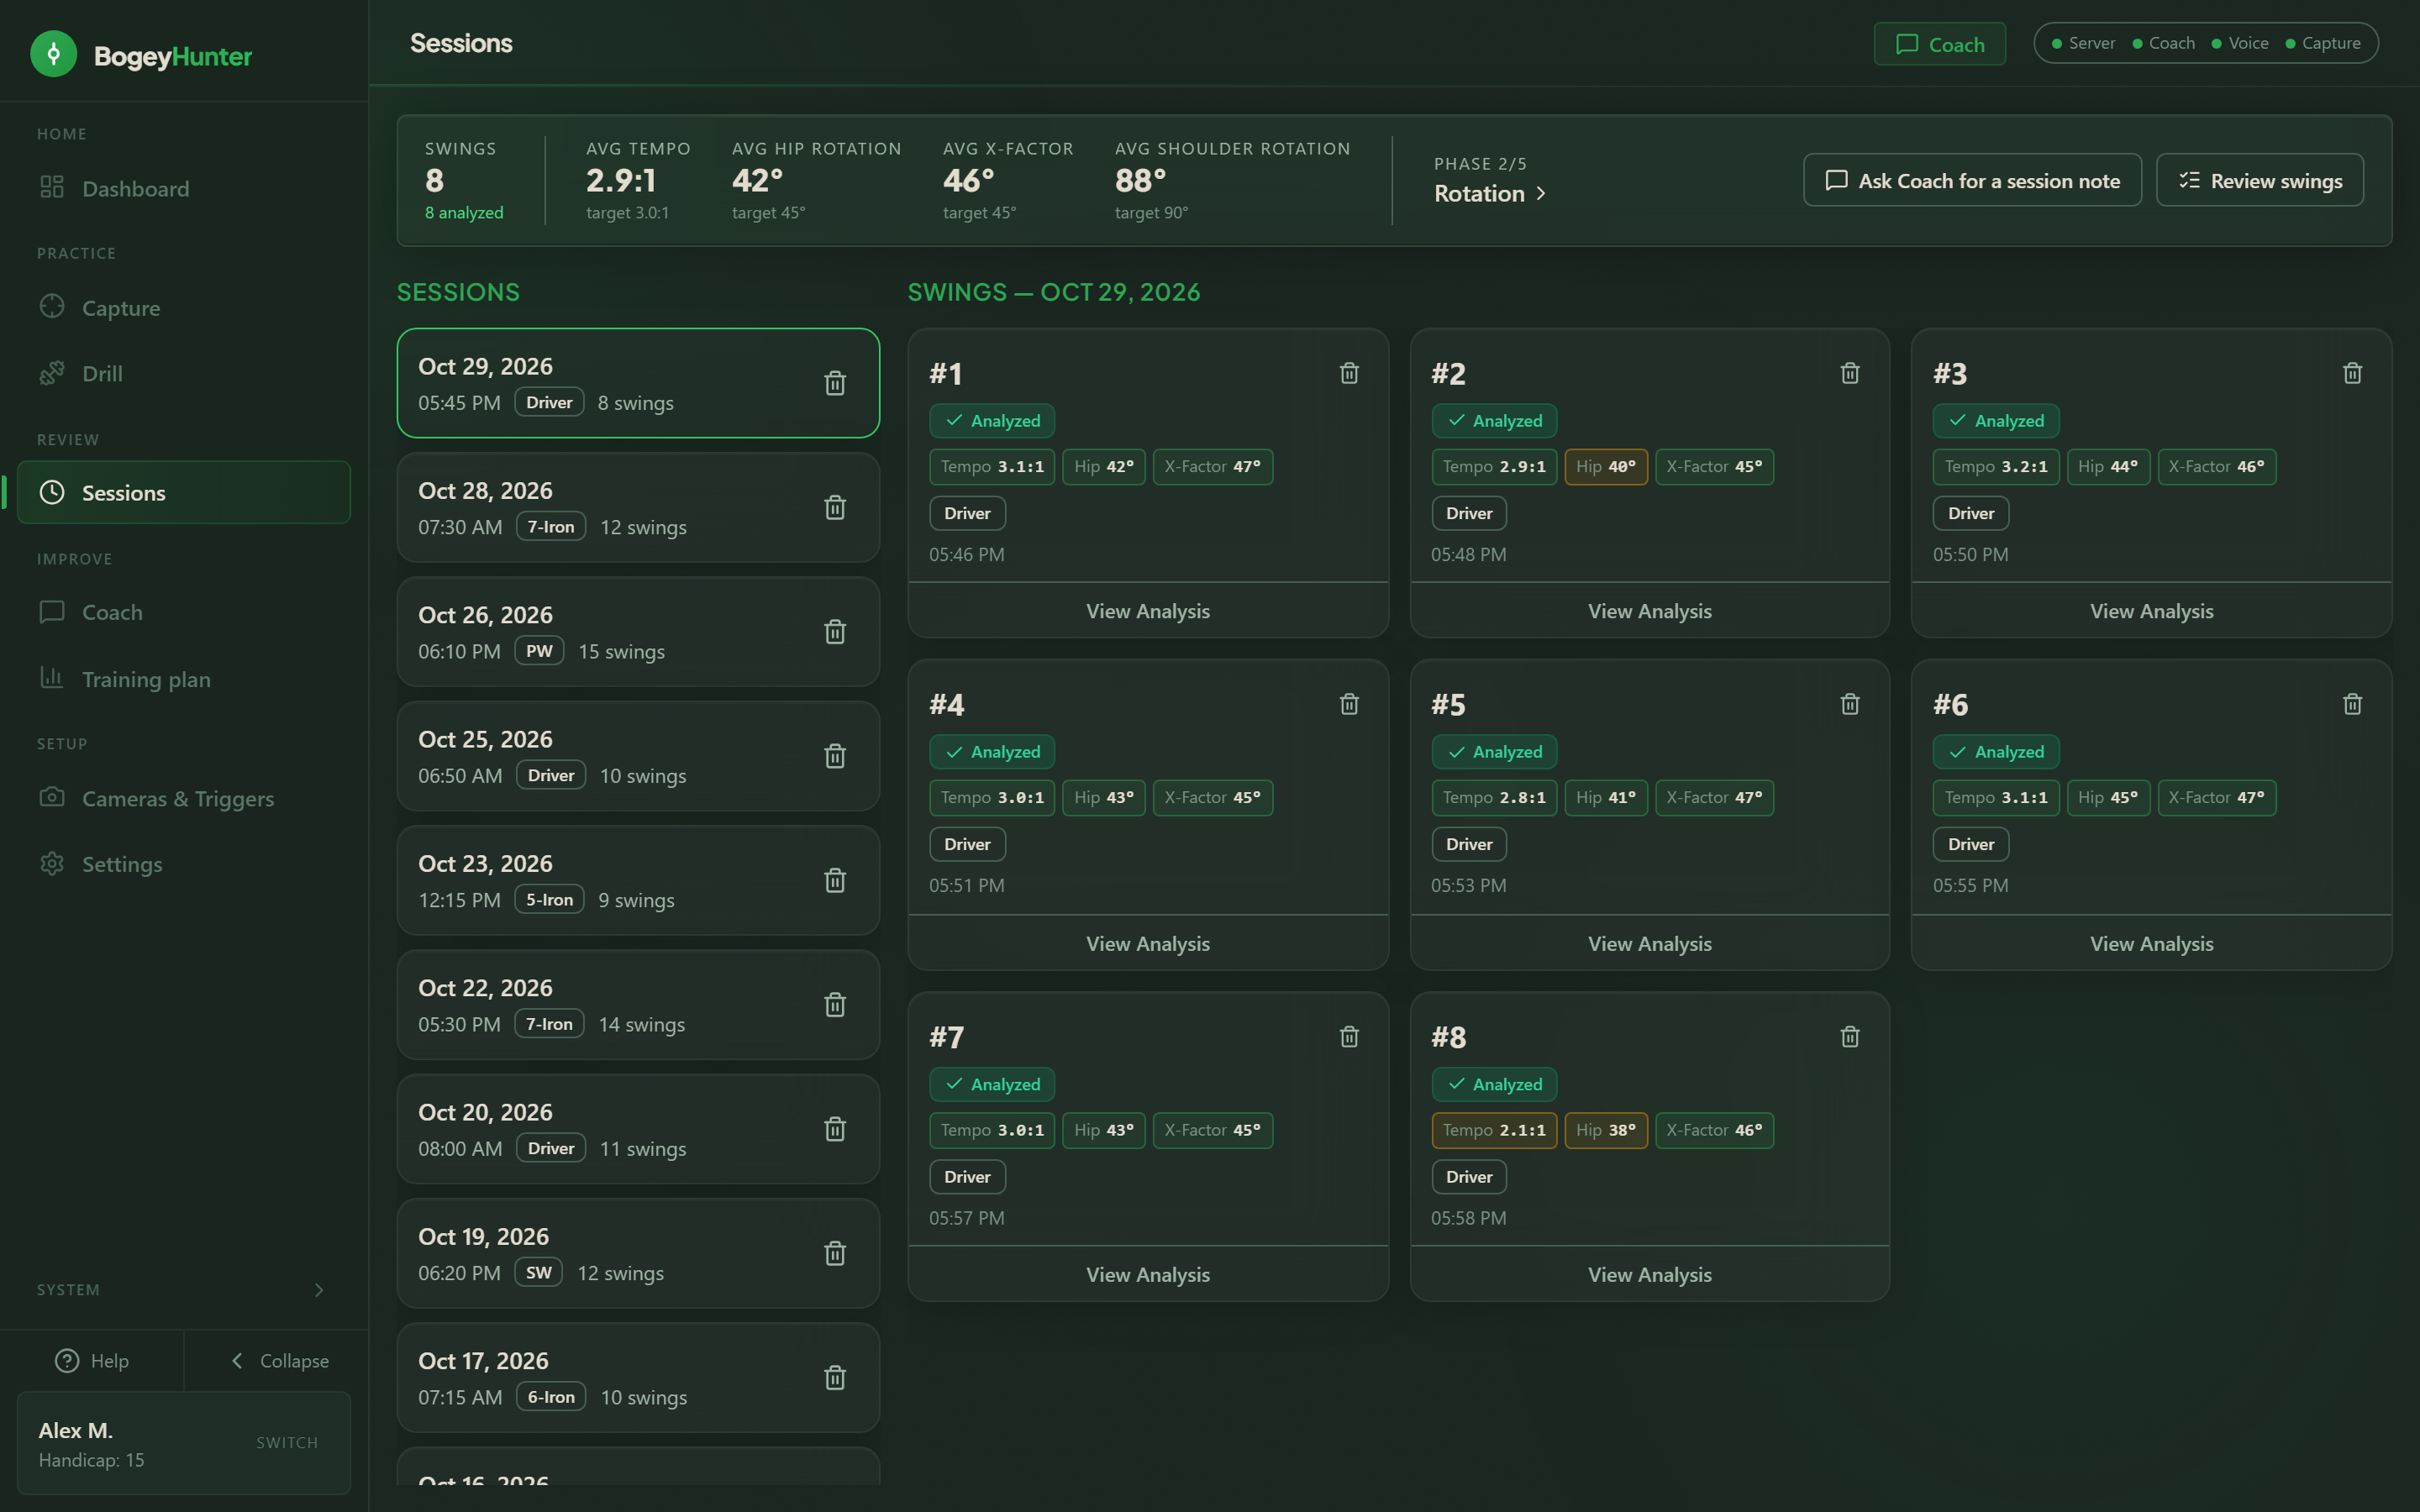Open the Training plan page
Screen dimensions: 2420x1512
click(x=184, y=679)
